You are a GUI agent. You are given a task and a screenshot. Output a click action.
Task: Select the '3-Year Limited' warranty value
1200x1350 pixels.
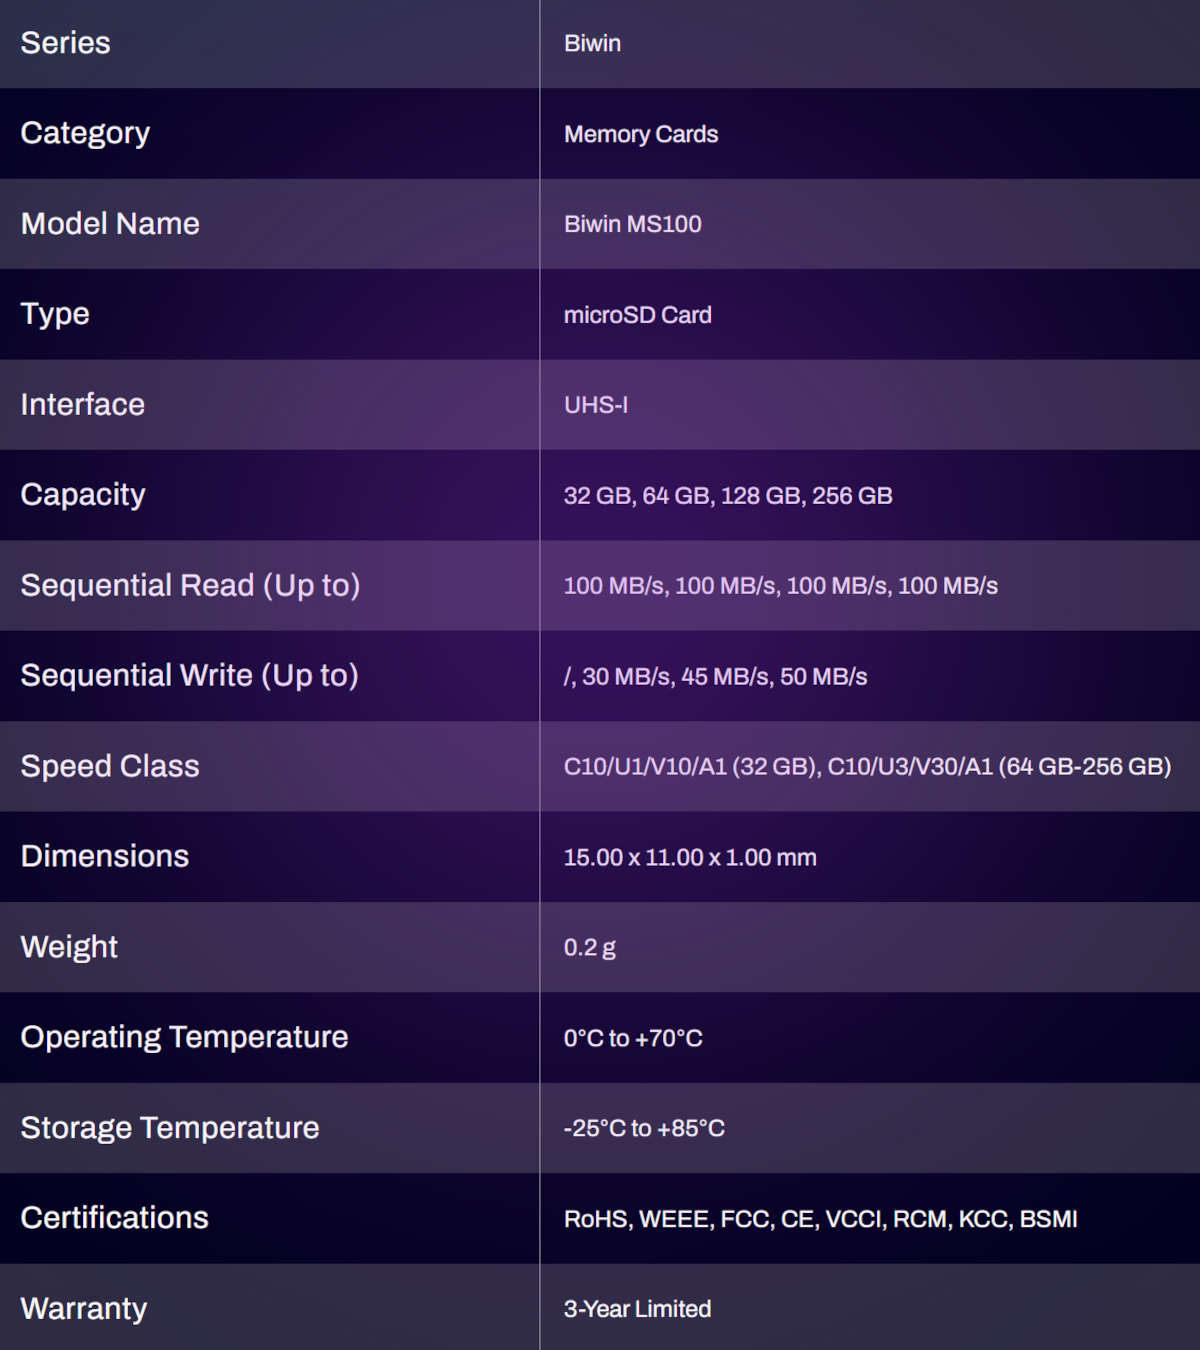[x=637, y=1309]
